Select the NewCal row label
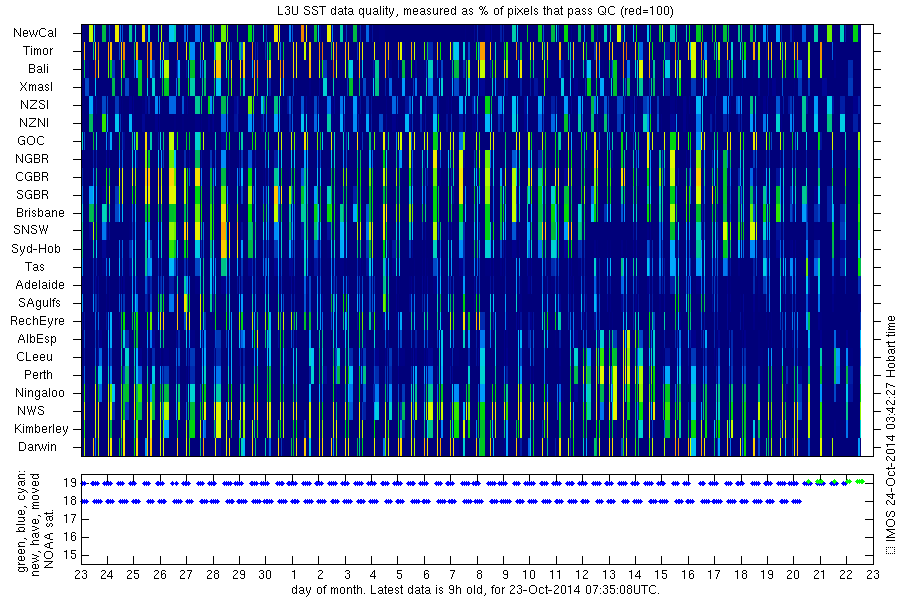The width and height of the screenshot is (900, 600). point(34,33)
